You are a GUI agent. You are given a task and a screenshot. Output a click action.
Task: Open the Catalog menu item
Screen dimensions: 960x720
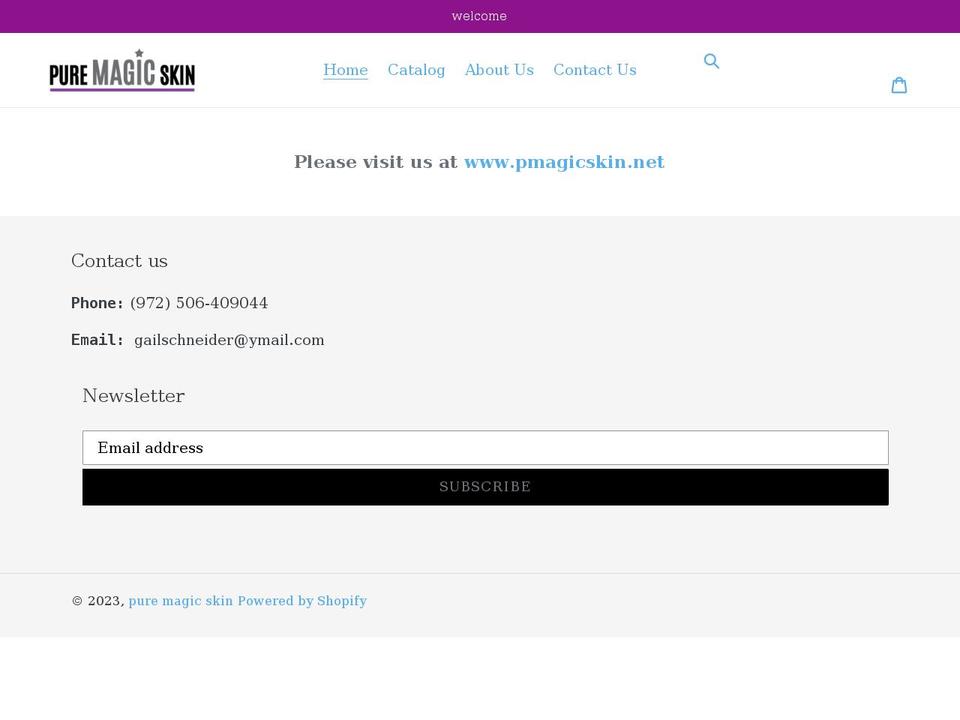click(x=416, y=70)
